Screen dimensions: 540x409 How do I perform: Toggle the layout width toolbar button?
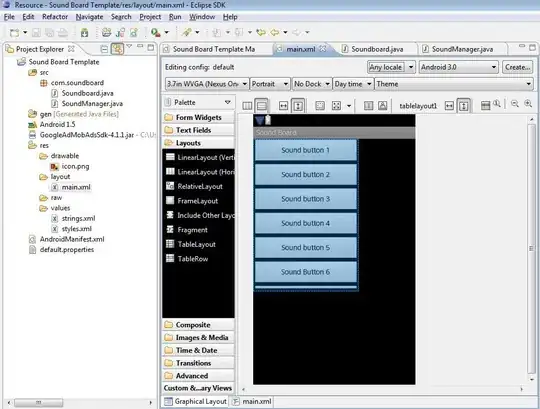(x=283, y=106)
